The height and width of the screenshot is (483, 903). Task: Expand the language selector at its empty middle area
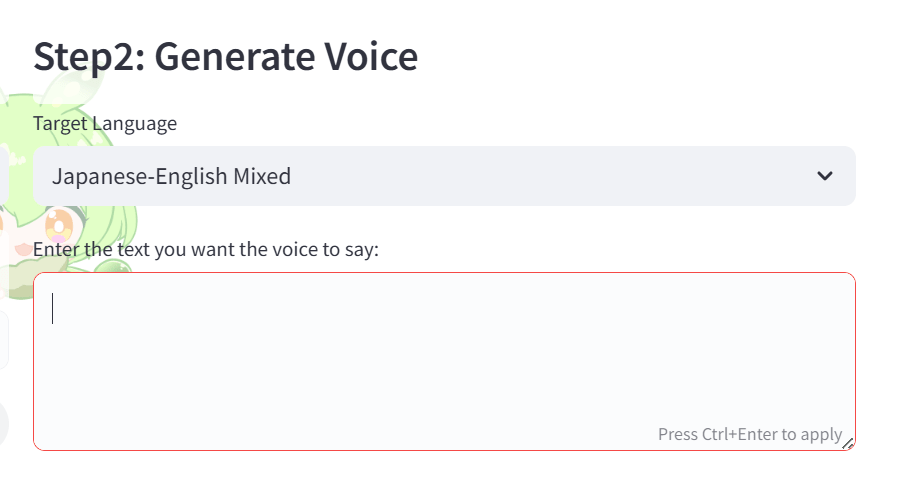[550, 176]
